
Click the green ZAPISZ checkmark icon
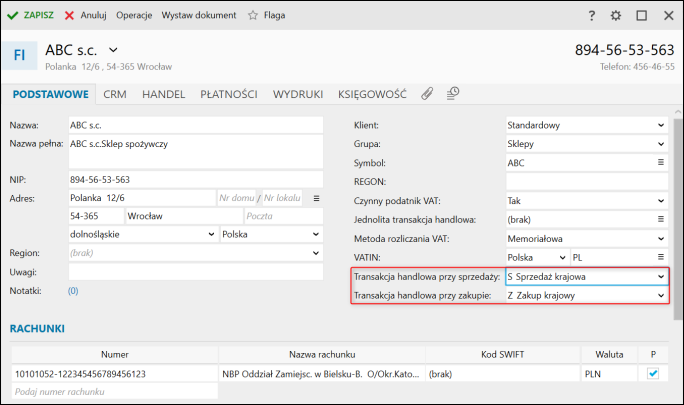point(13,15)
